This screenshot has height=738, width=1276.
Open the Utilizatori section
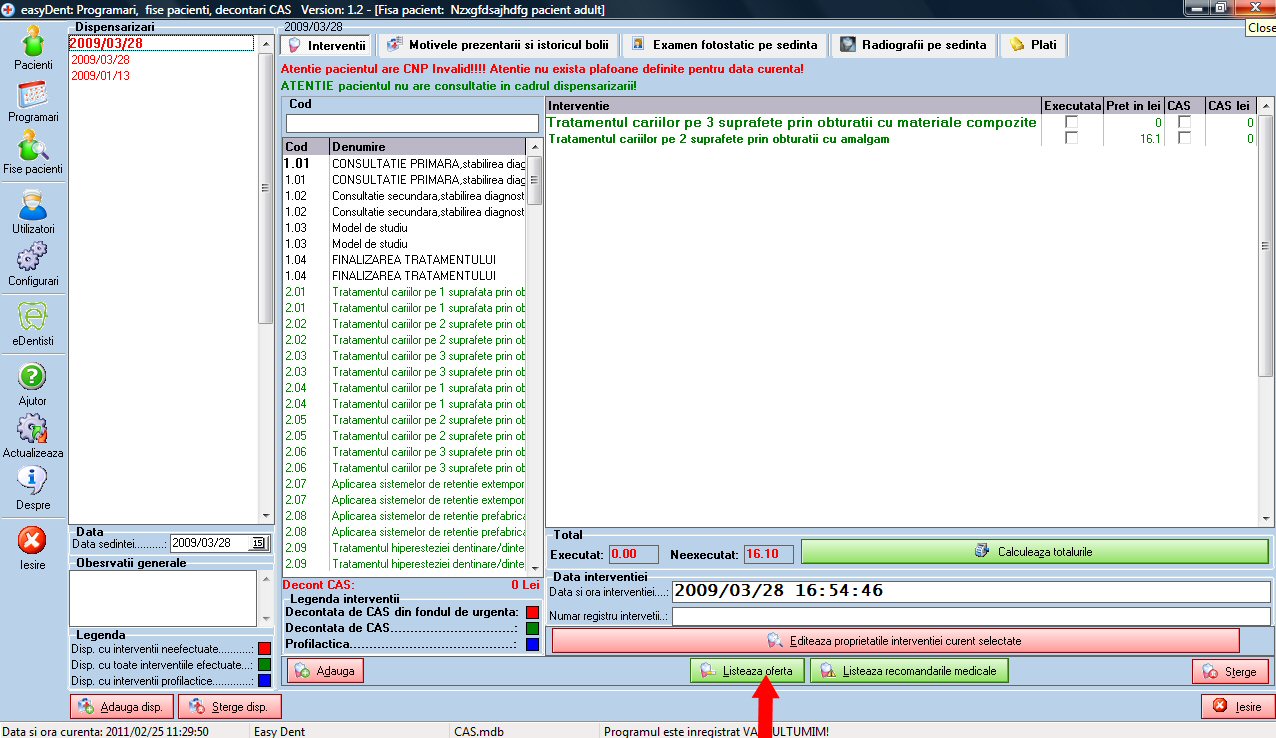(33, 211)
